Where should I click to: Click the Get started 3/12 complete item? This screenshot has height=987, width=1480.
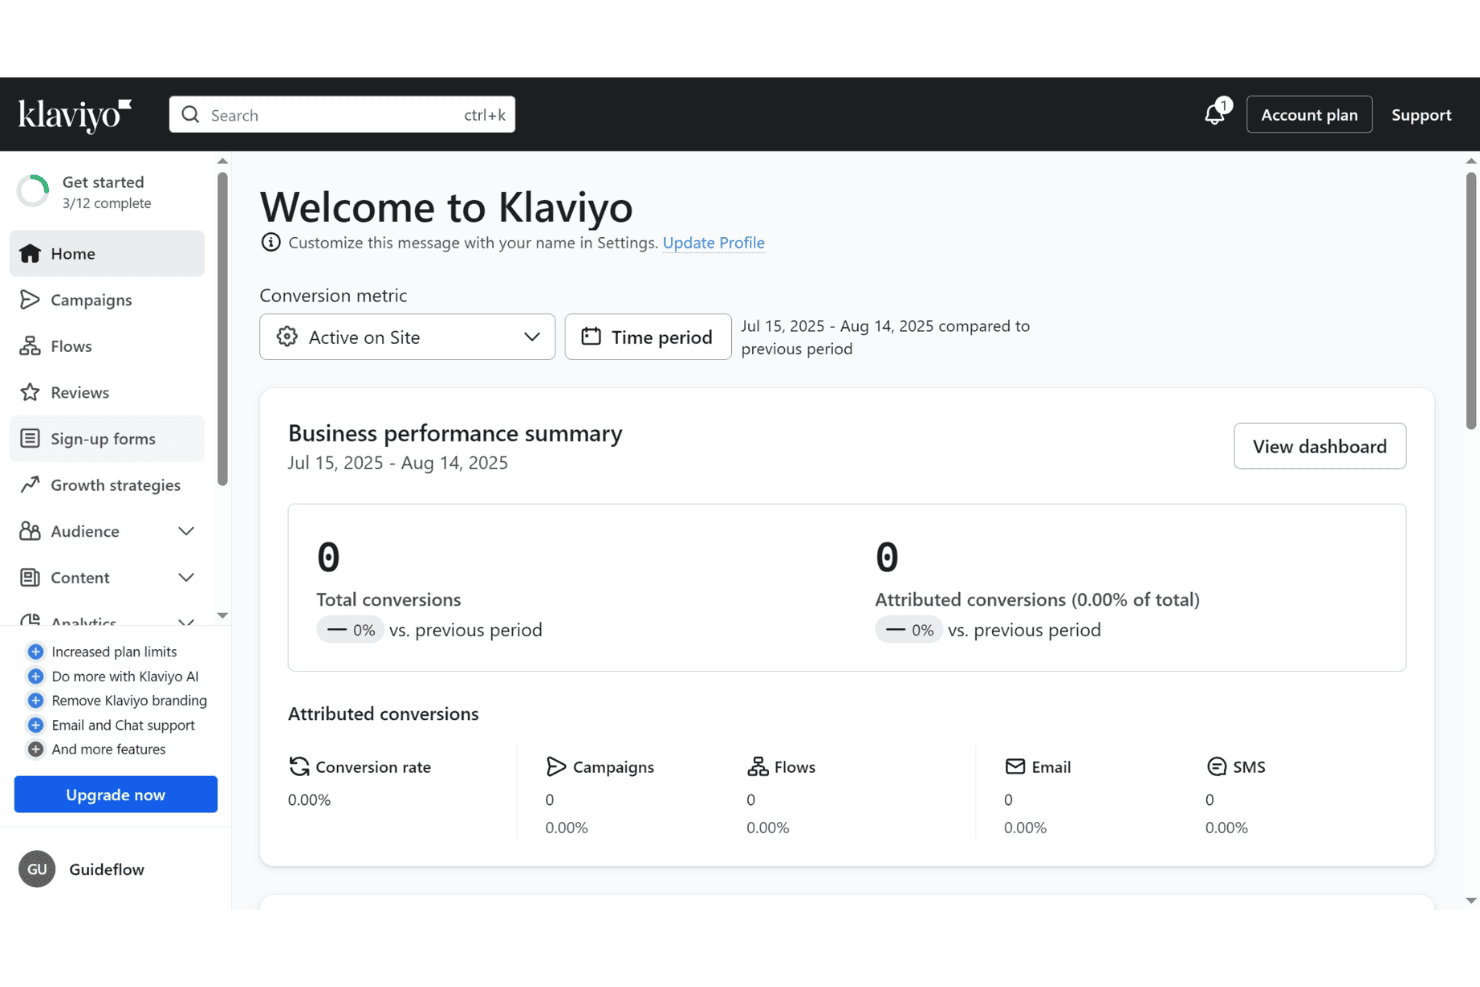(x=107, y=191)
